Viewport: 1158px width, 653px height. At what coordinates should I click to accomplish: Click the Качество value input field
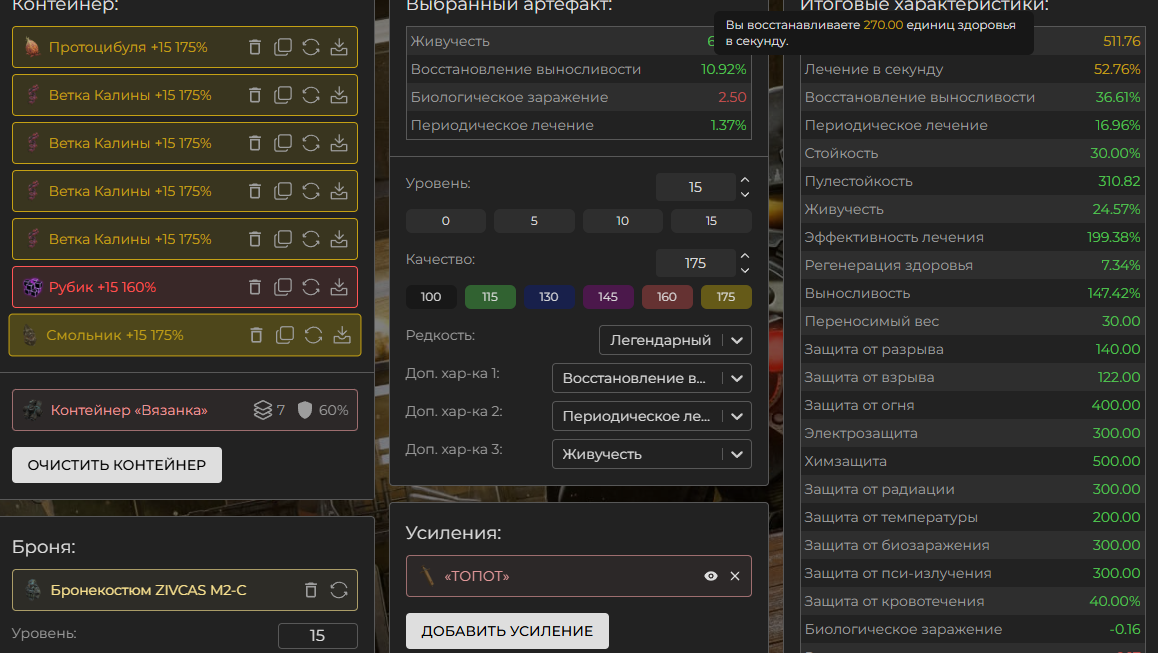click(695, 263)
